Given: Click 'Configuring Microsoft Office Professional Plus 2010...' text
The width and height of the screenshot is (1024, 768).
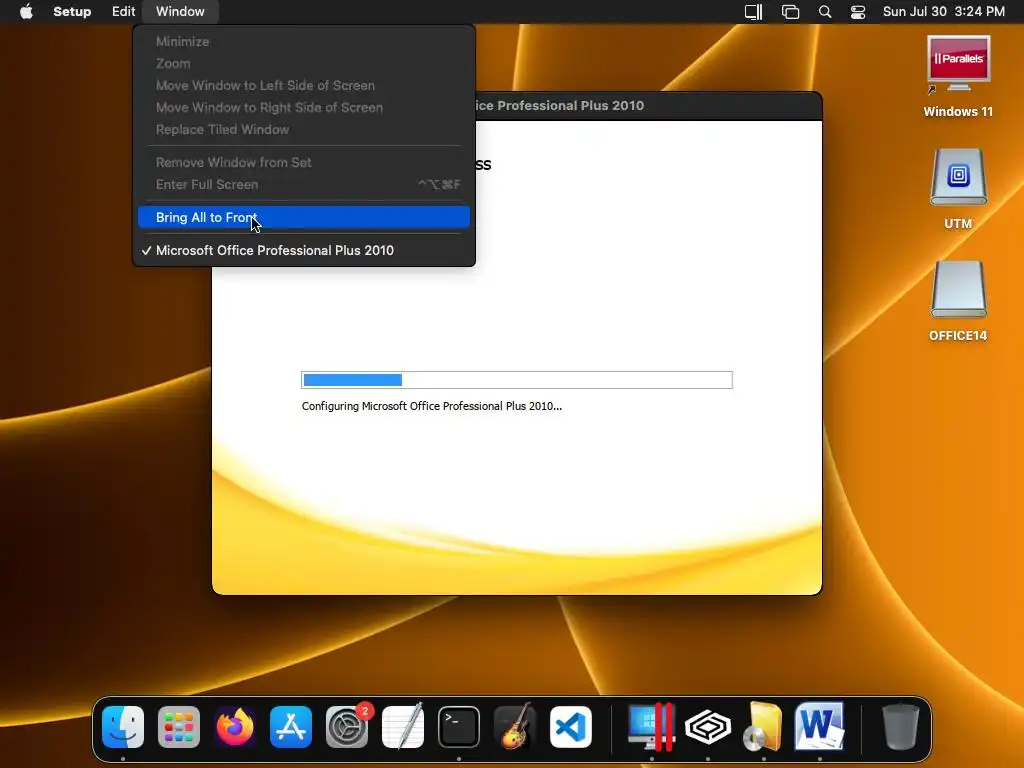Looking at the screenshot, I should (432, 406).
